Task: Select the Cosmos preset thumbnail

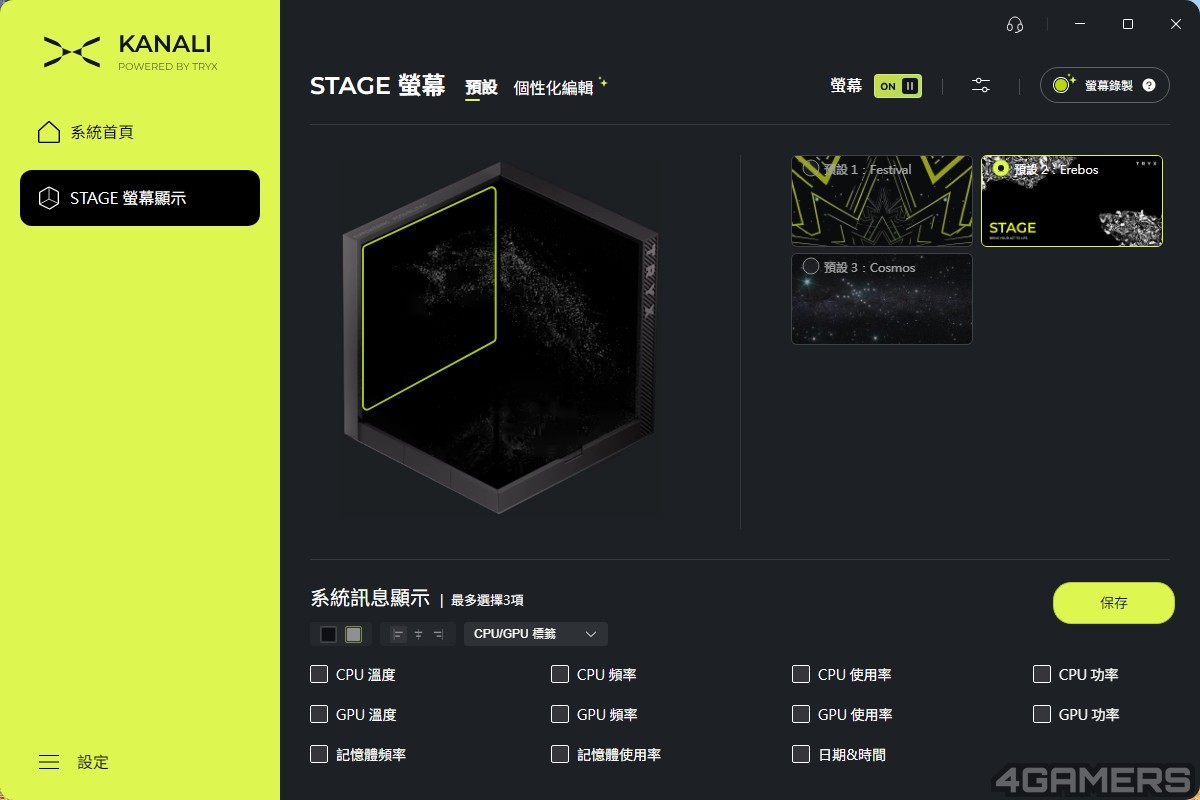Action: [882, 299]
